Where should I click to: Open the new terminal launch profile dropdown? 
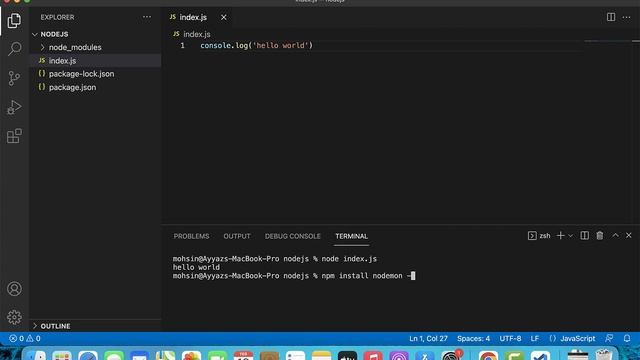click(x=571, y=236)
